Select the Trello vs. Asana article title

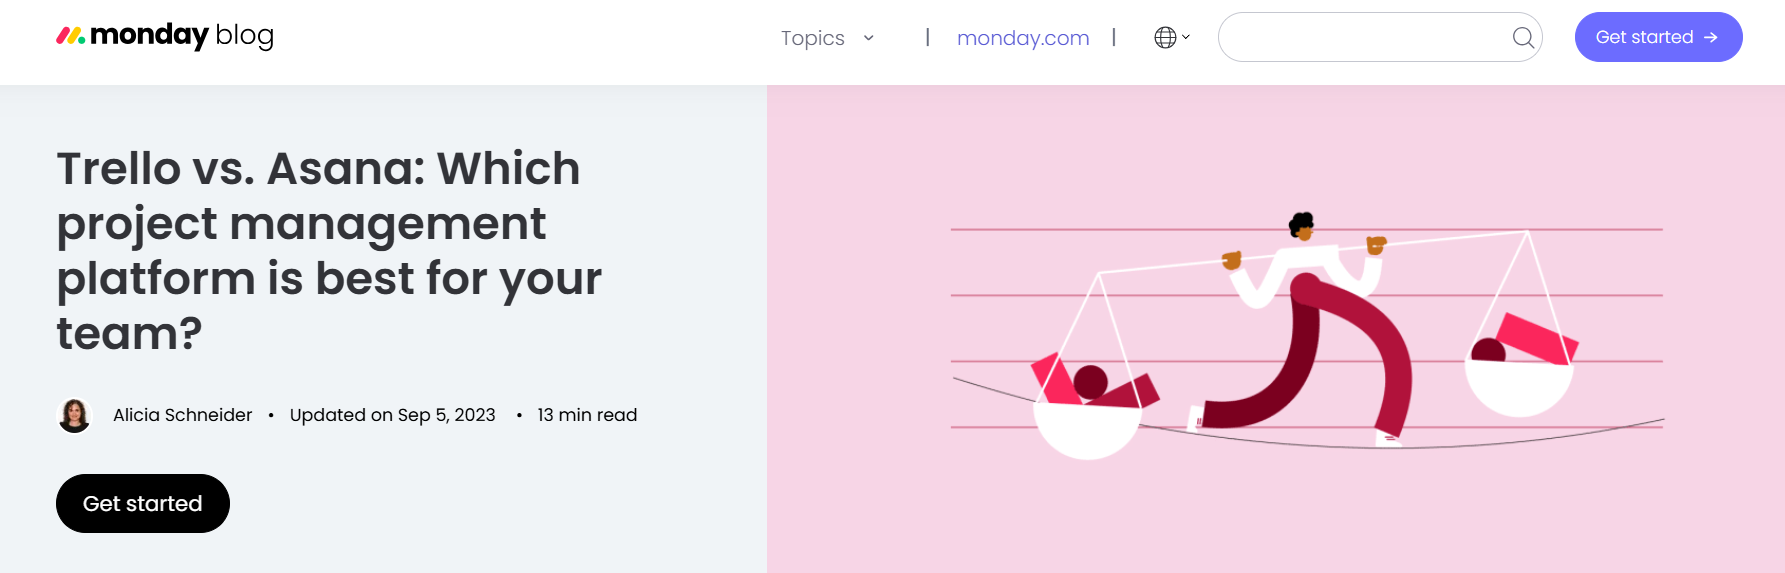tap(329, 250)
